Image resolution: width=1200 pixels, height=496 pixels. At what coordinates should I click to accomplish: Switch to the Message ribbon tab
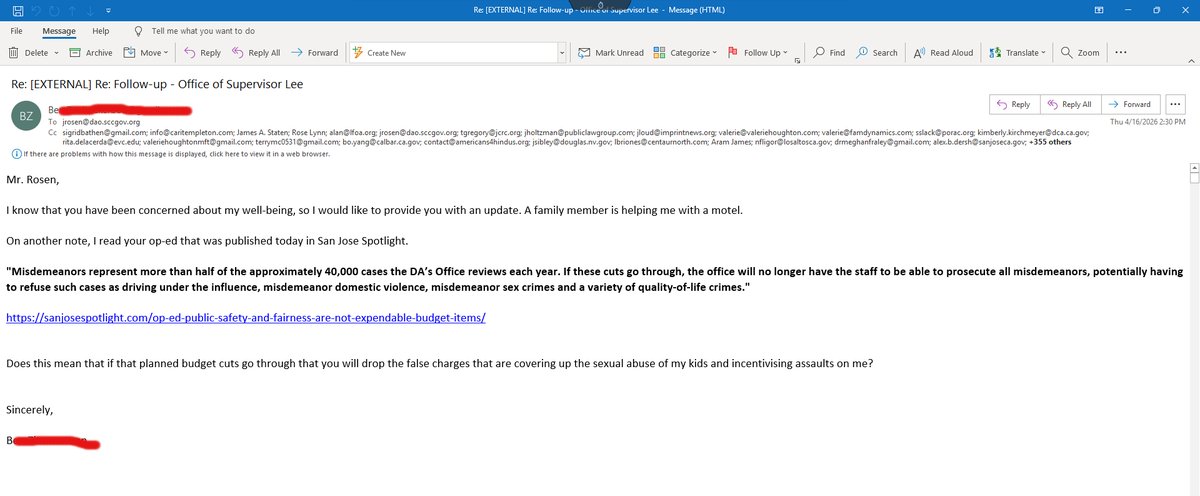[59, 30]
